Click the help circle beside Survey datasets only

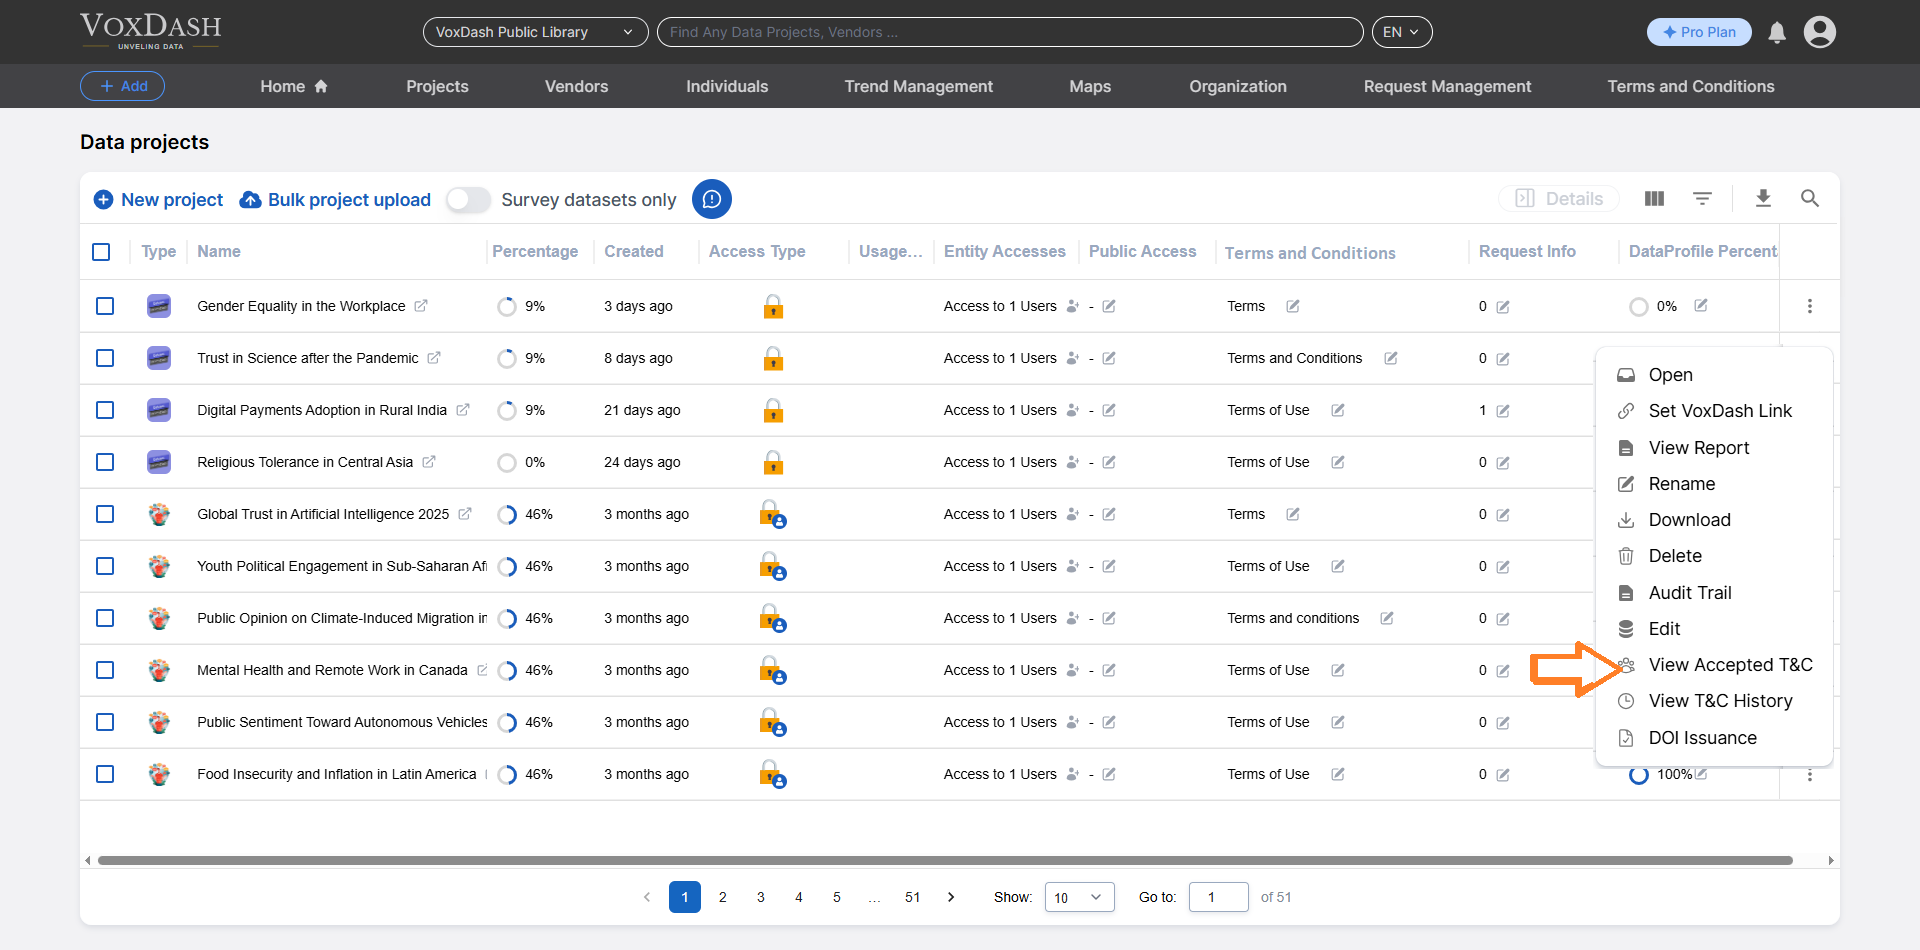(712, 199)
